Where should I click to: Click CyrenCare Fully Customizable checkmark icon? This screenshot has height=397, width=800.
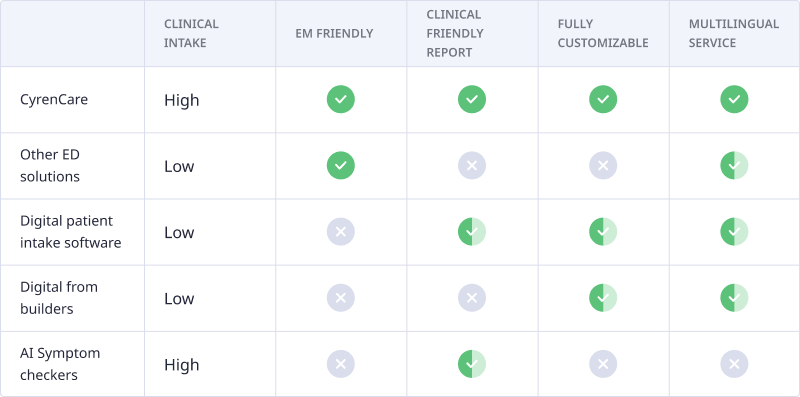click(603, 100)
